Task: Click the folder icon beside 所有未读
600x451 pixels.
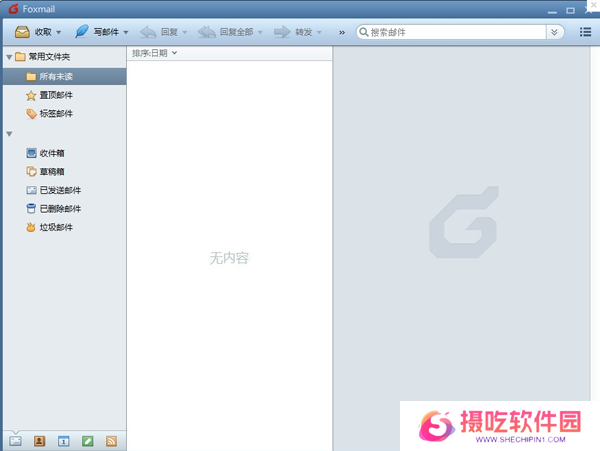Action: pyautogui.click(x=31, y=77)
